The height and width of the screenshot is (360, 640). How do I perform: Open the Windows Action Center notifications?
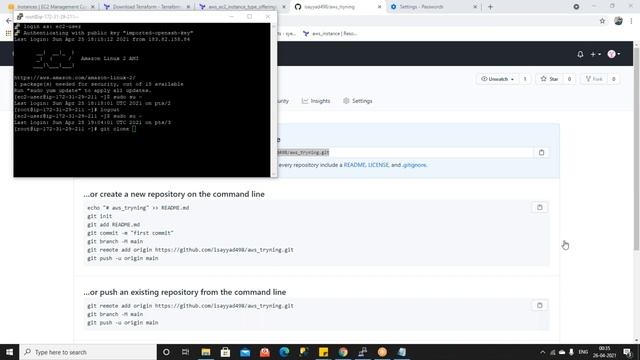(628, 352)
